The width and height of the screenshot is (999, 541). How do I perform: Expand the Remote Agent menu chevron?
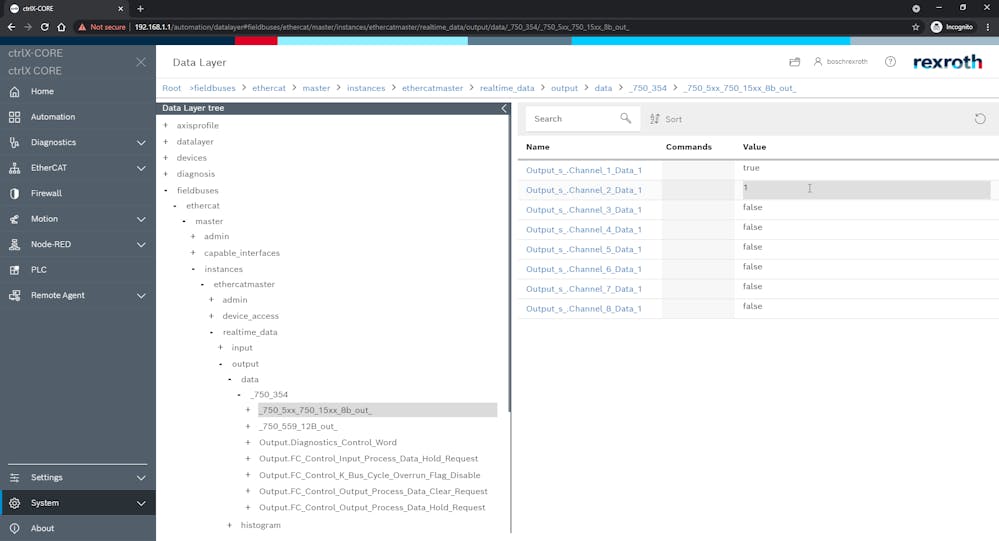(x=141, y=296)
